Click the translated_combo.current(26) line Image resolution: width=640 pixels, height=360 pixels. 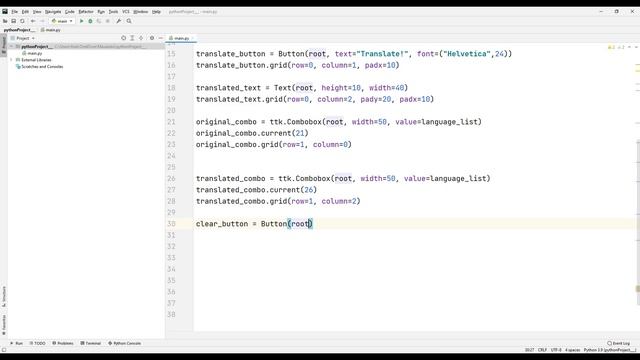[x=256, y=190]
